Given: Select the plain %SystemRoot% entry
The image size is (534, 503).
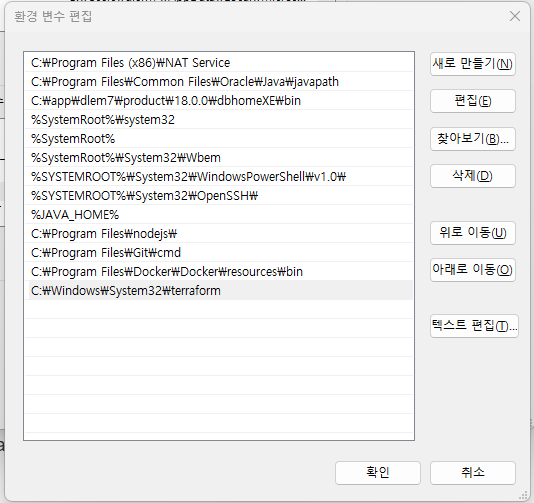Looking at the screenshot, I should [x=219, y=139].
